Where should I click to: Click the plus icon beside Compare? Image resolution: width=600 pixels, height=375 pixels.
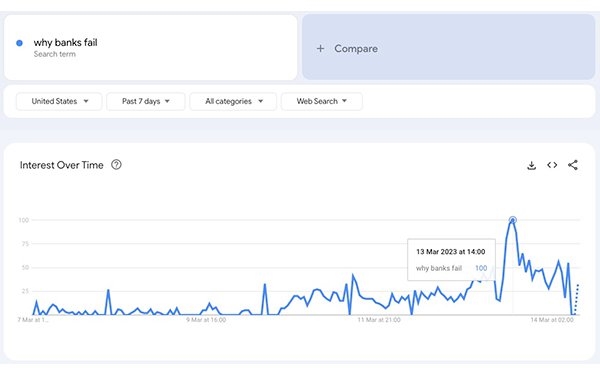(x=321, y=49)
